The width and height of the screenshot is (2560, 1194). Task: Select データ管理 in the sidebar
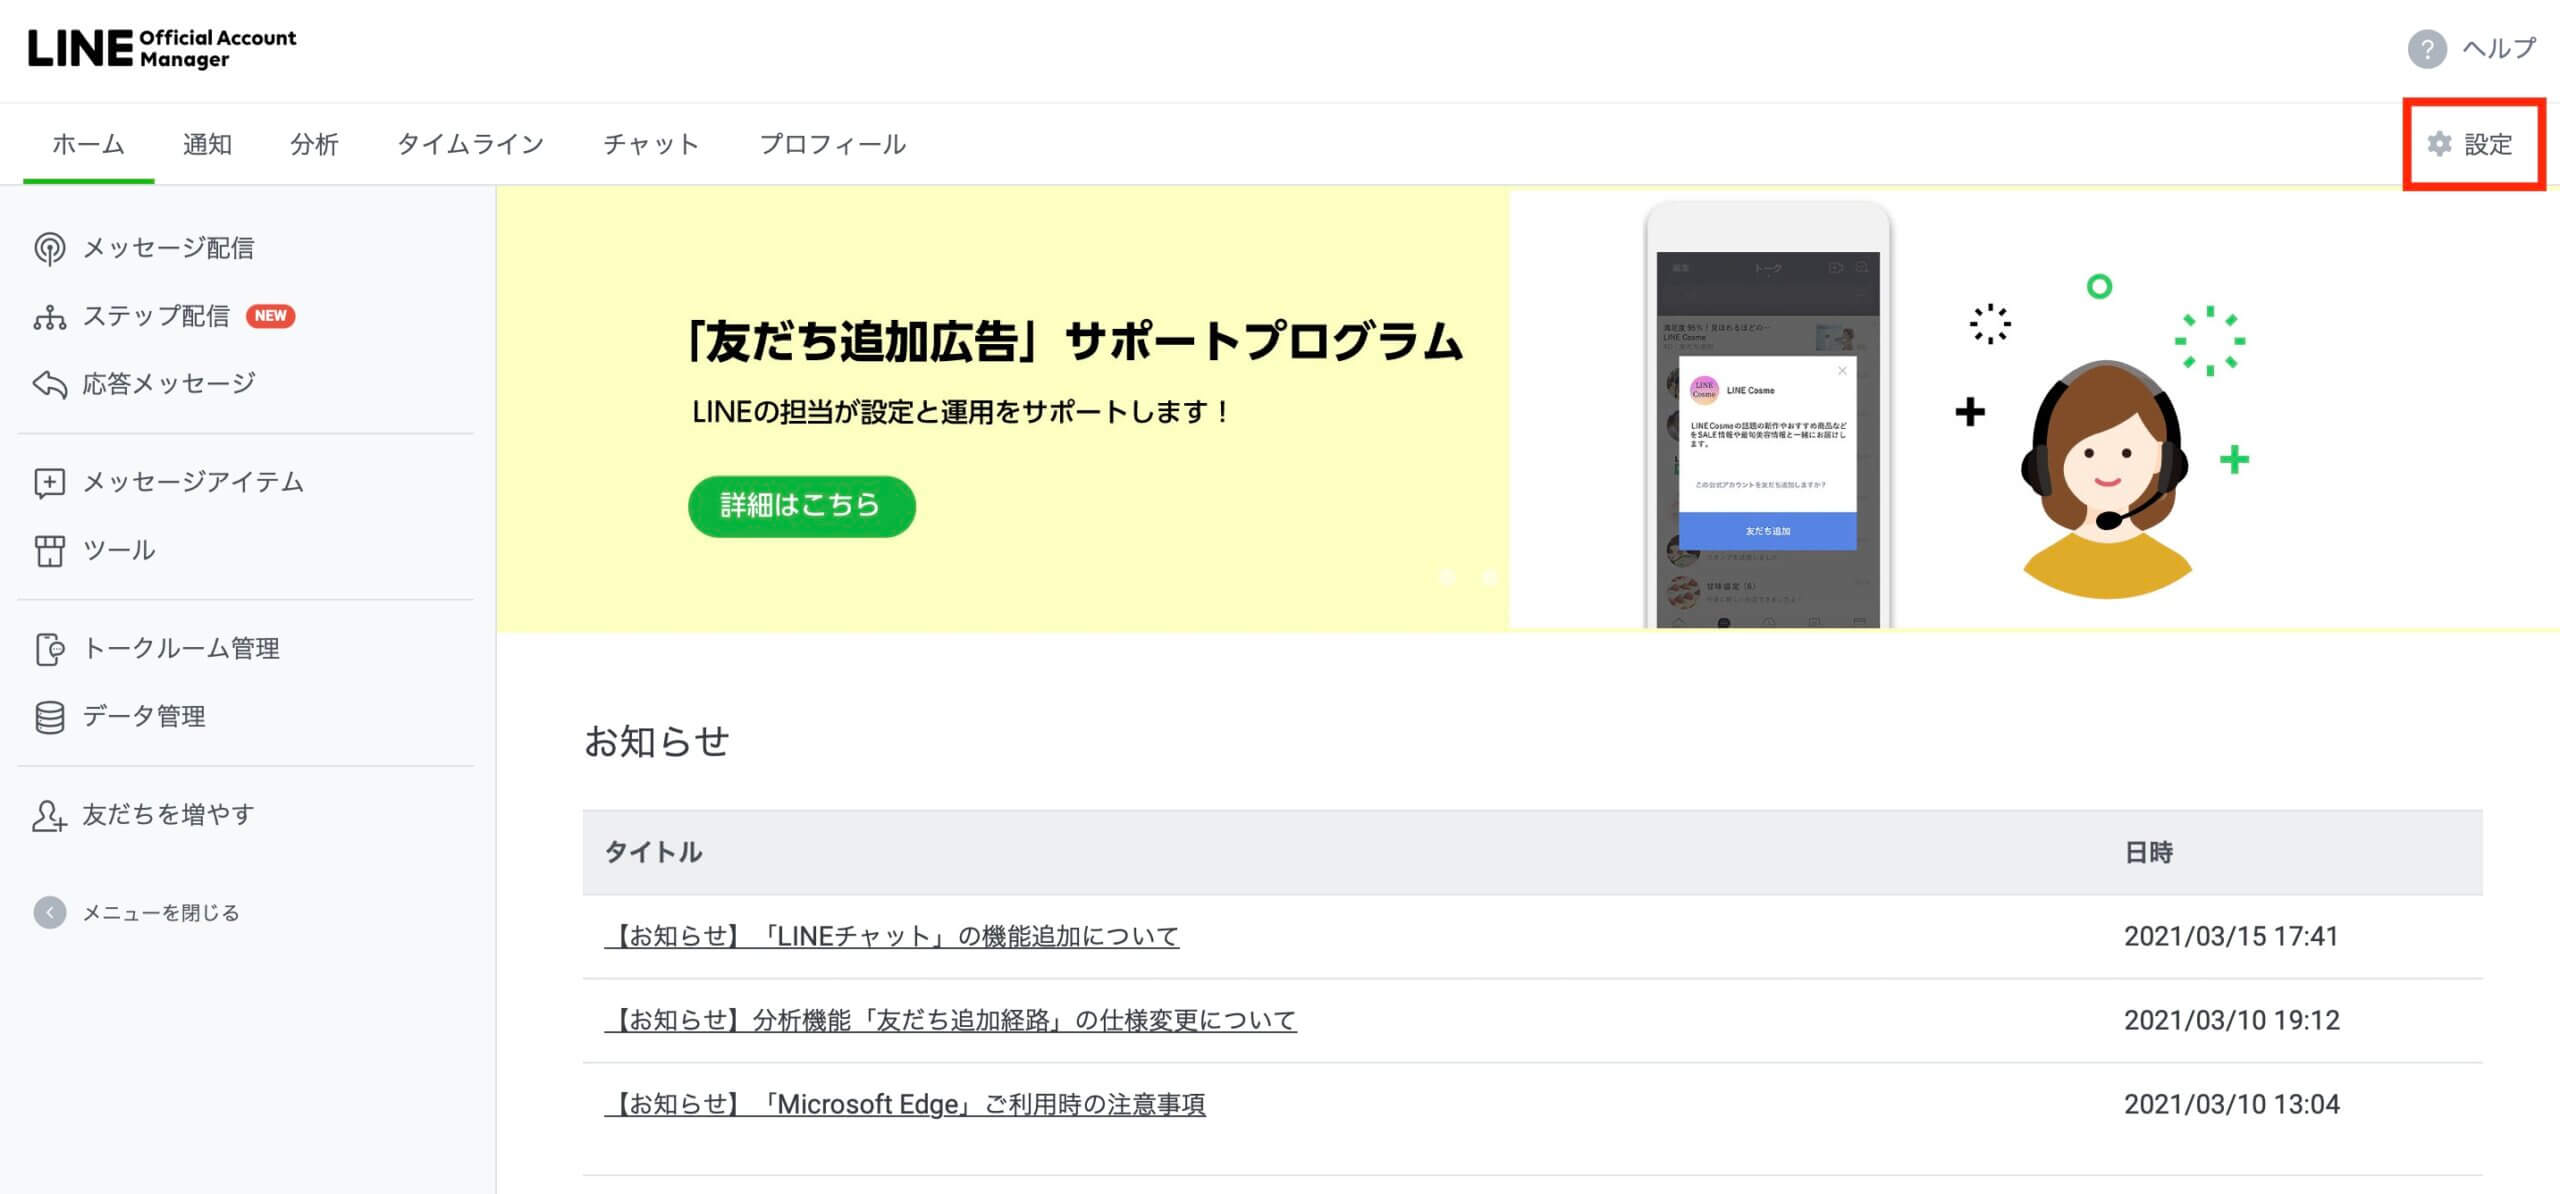144,716
